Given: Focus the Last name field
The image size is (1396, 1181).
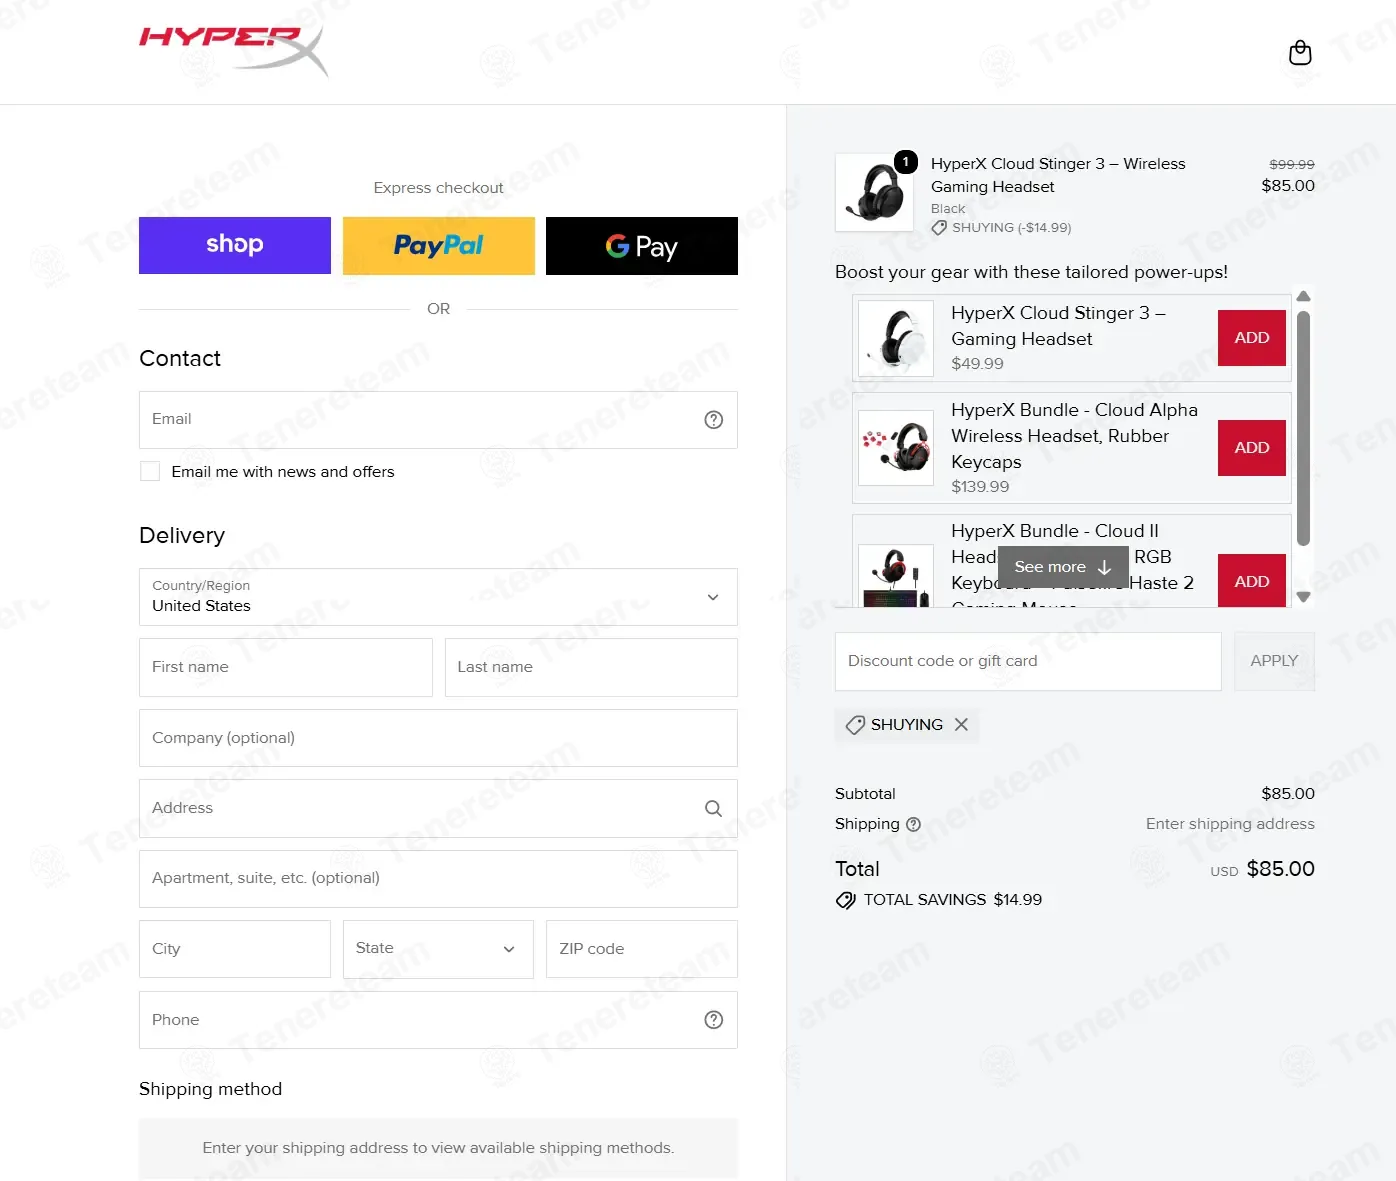Looking at the screenshot, I should [591, 667].
